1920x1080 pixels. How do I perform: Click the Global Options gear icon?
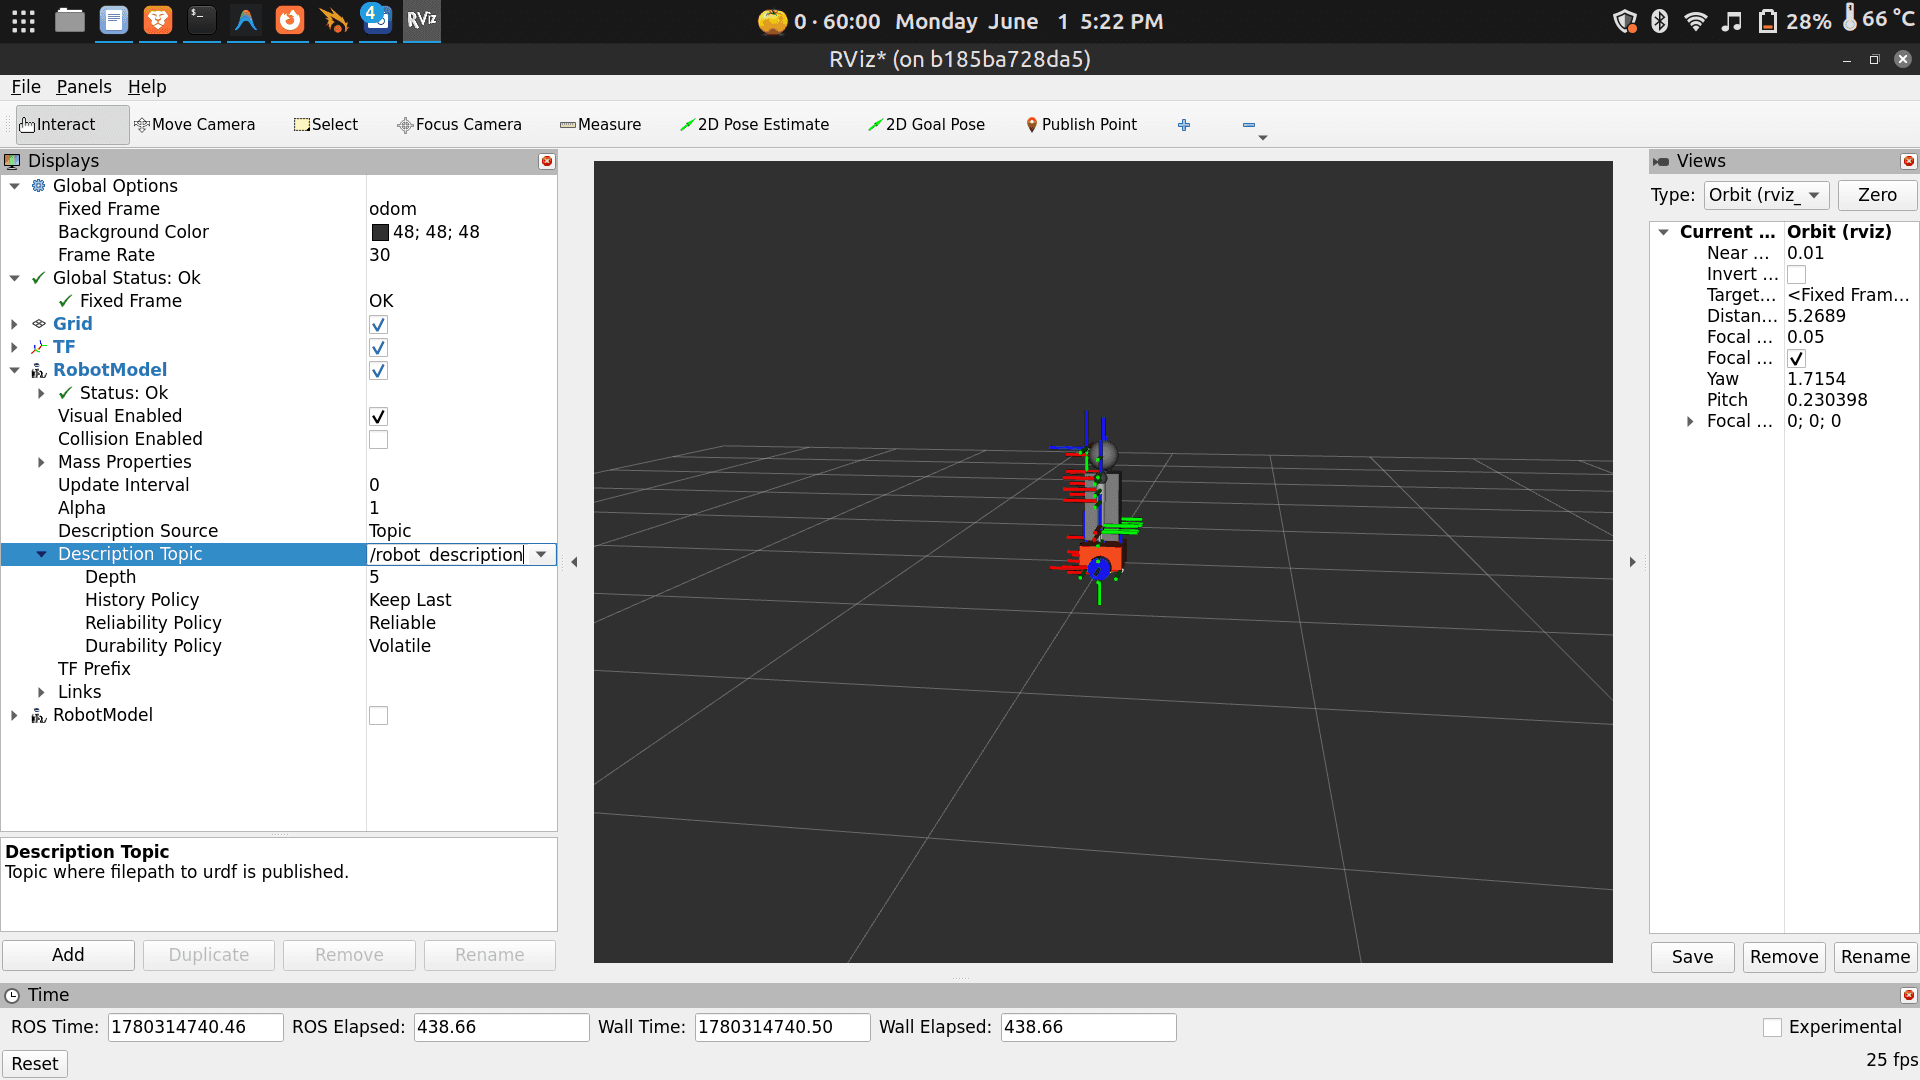(39, 186)
